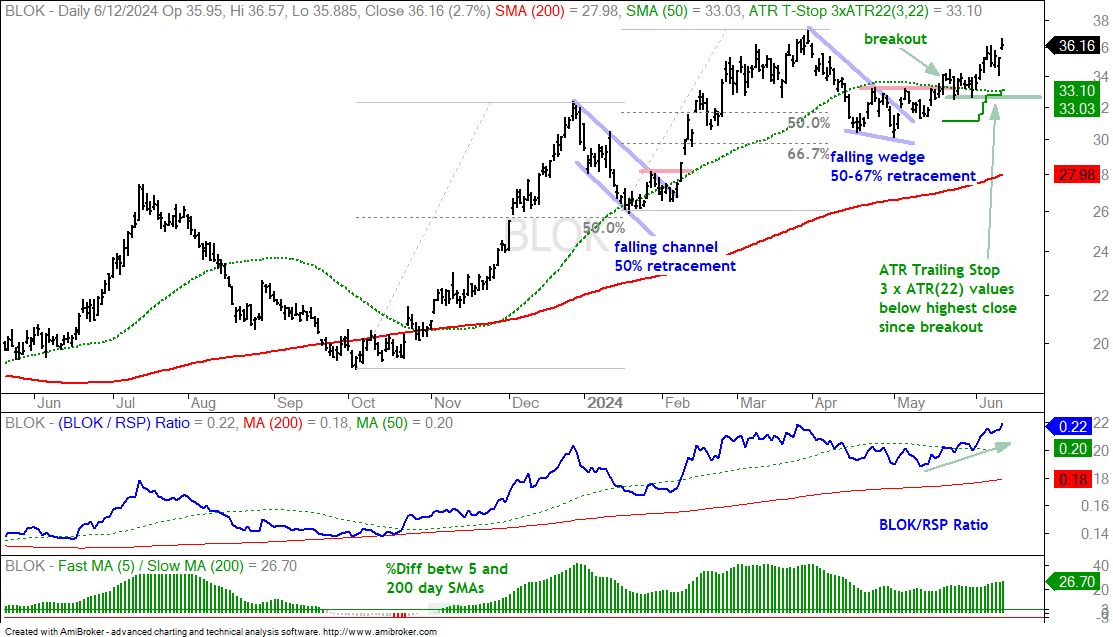Viewport: 1113px width, 637px height.
Task: Click the '50% retracement' annotation below falling channel
Action: 674,266
